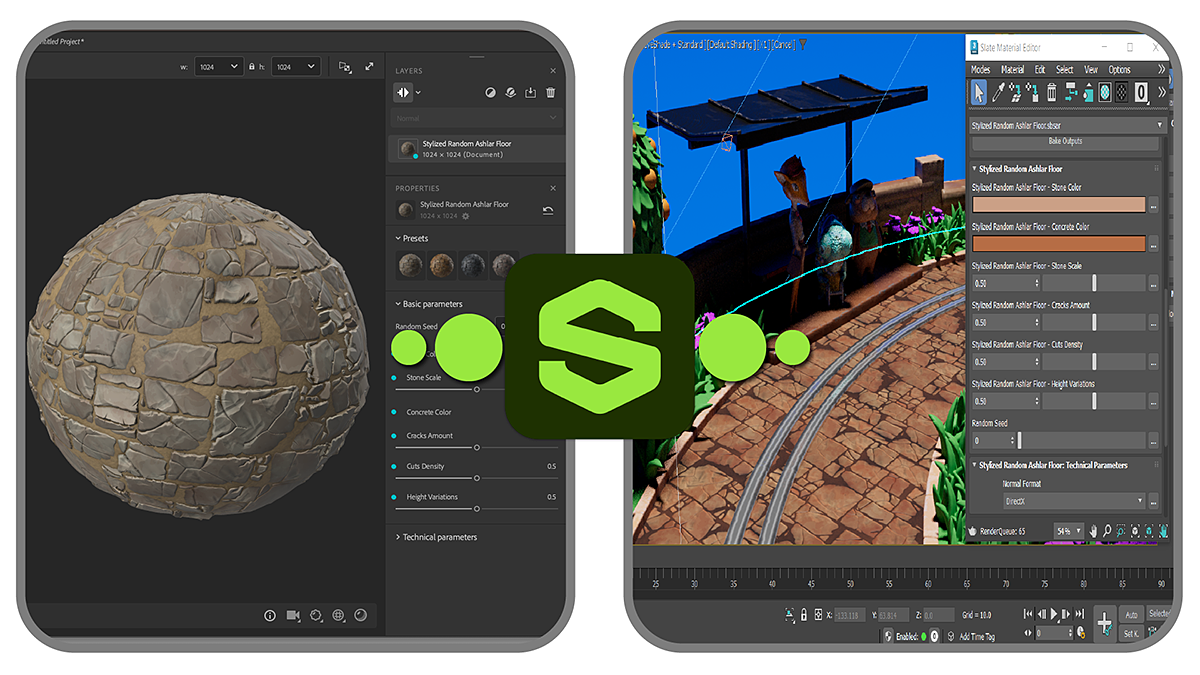Click the expand viewport fullscreen arrows icon
Image resolution: width=1200 pixels, height=675 pixels.
click(369, 67)
